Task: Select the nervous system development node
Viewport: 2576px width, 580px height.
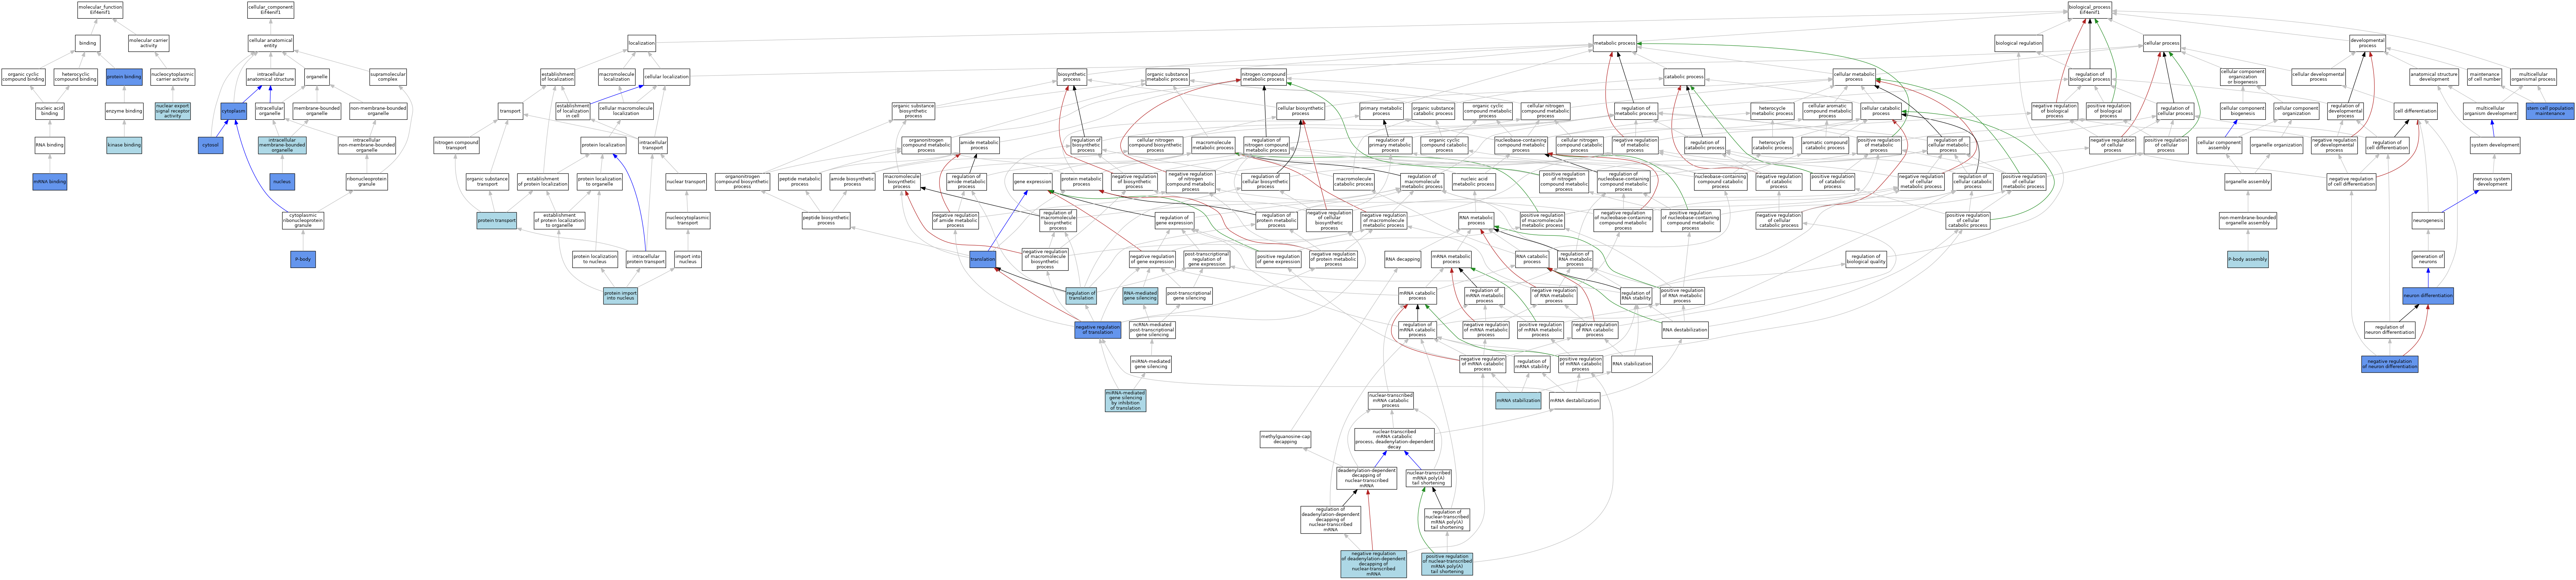Action: pos(2492,182)
